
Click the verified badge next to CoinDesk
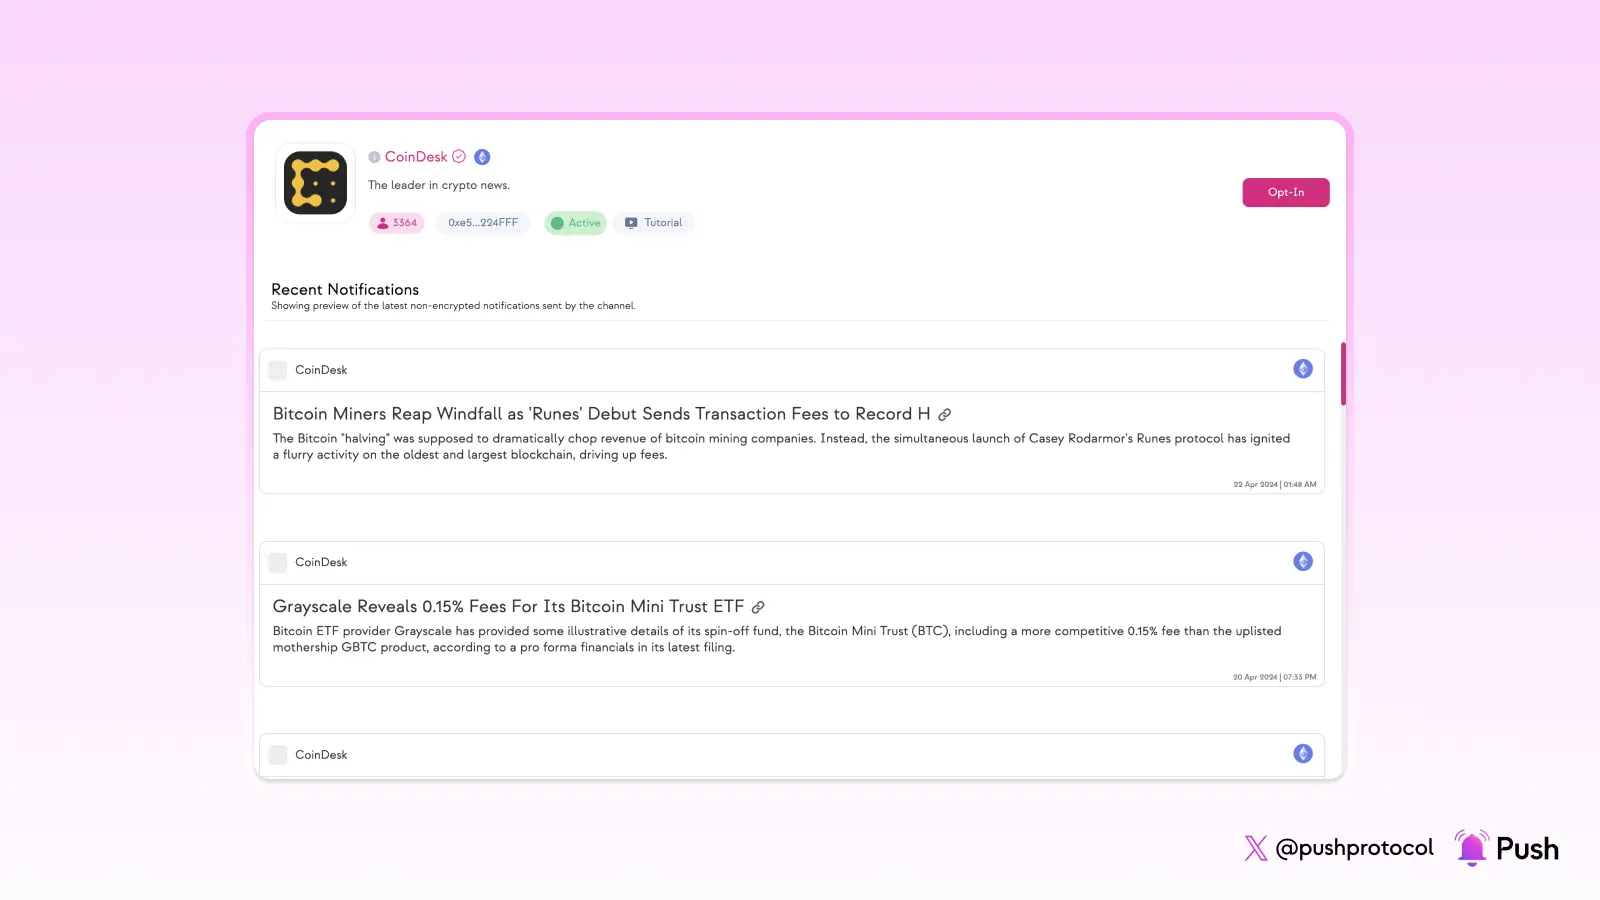(459, 157)
